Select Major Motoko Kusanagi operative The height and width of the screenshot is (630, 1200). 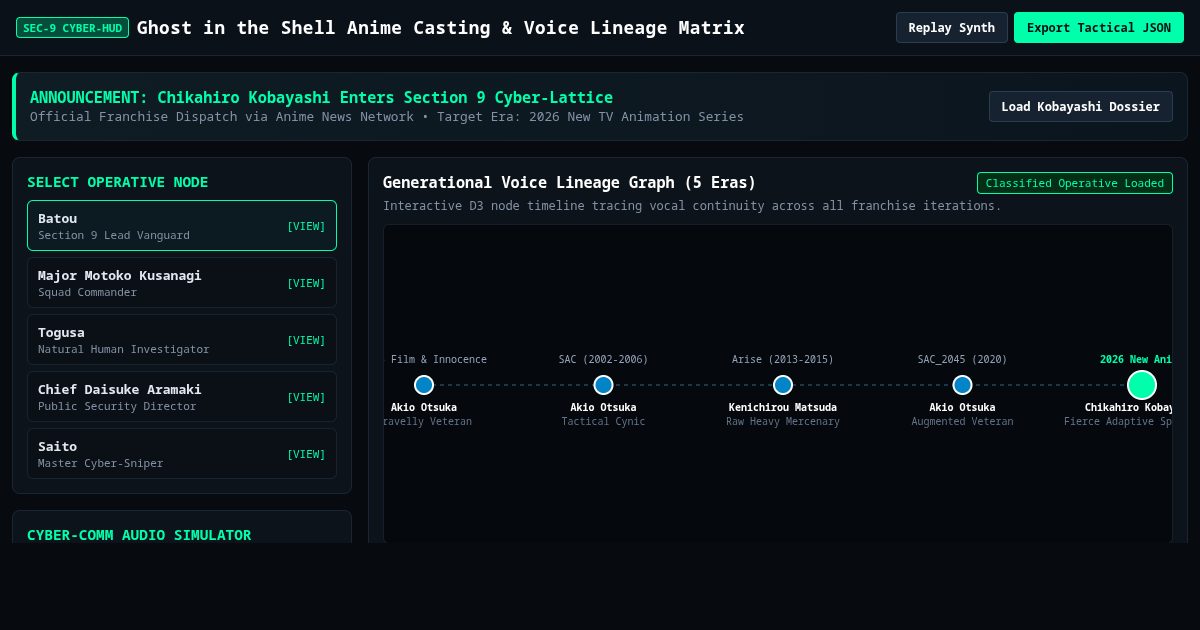[x=182, y=283]
